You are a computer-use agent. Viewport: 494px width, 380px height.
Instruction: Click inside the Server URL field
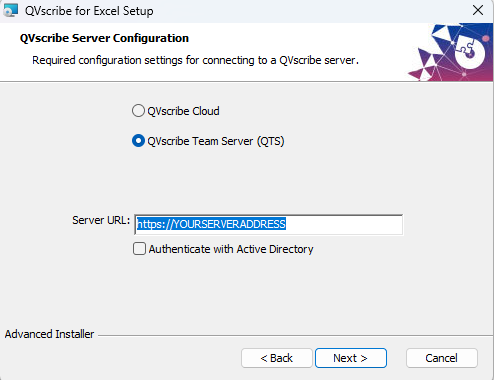[269, 224]
